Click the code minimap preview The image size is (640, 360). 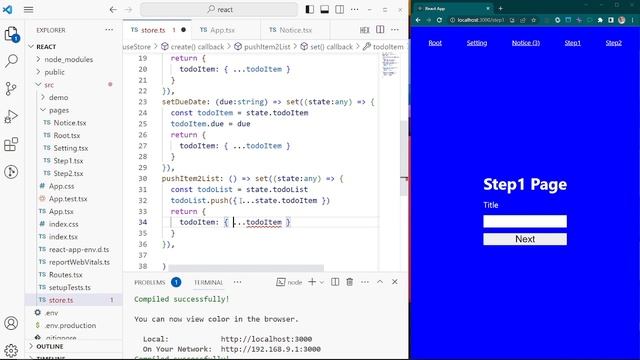point(390,65)
